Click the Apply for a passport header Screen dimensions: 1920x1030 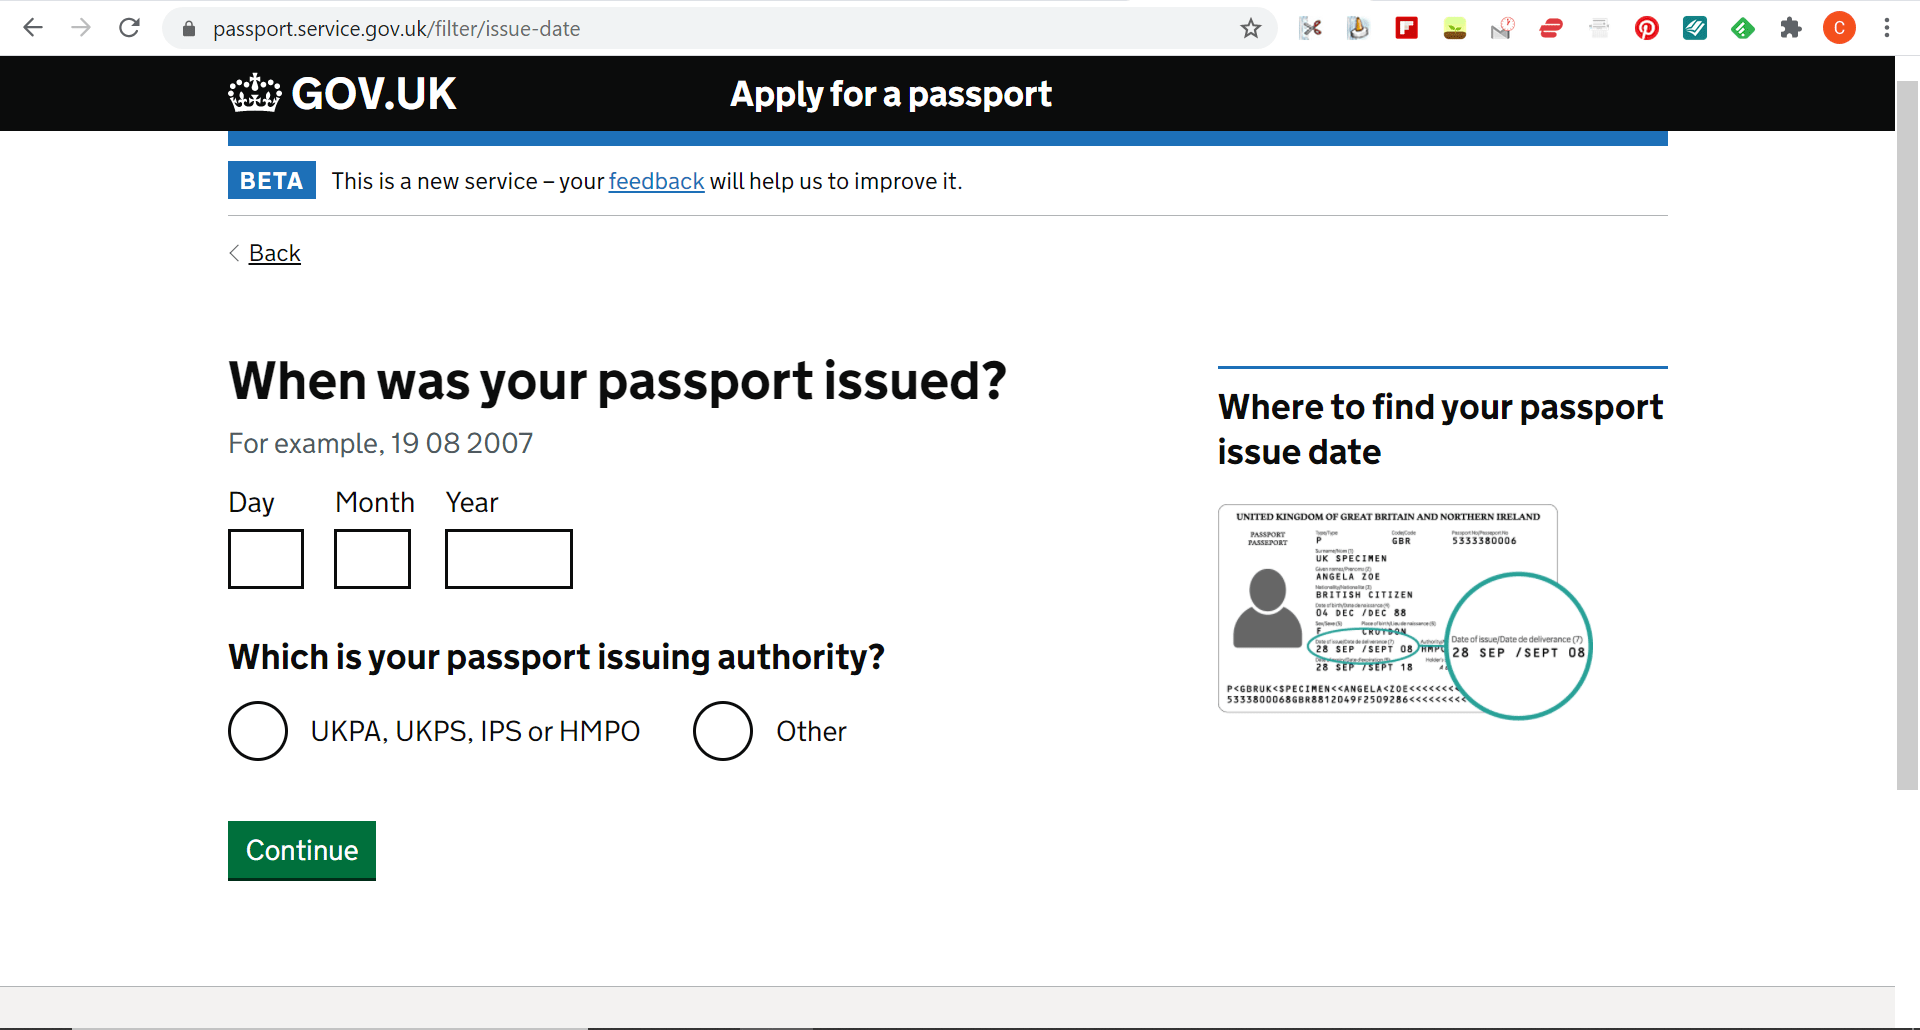coord(890,93)
